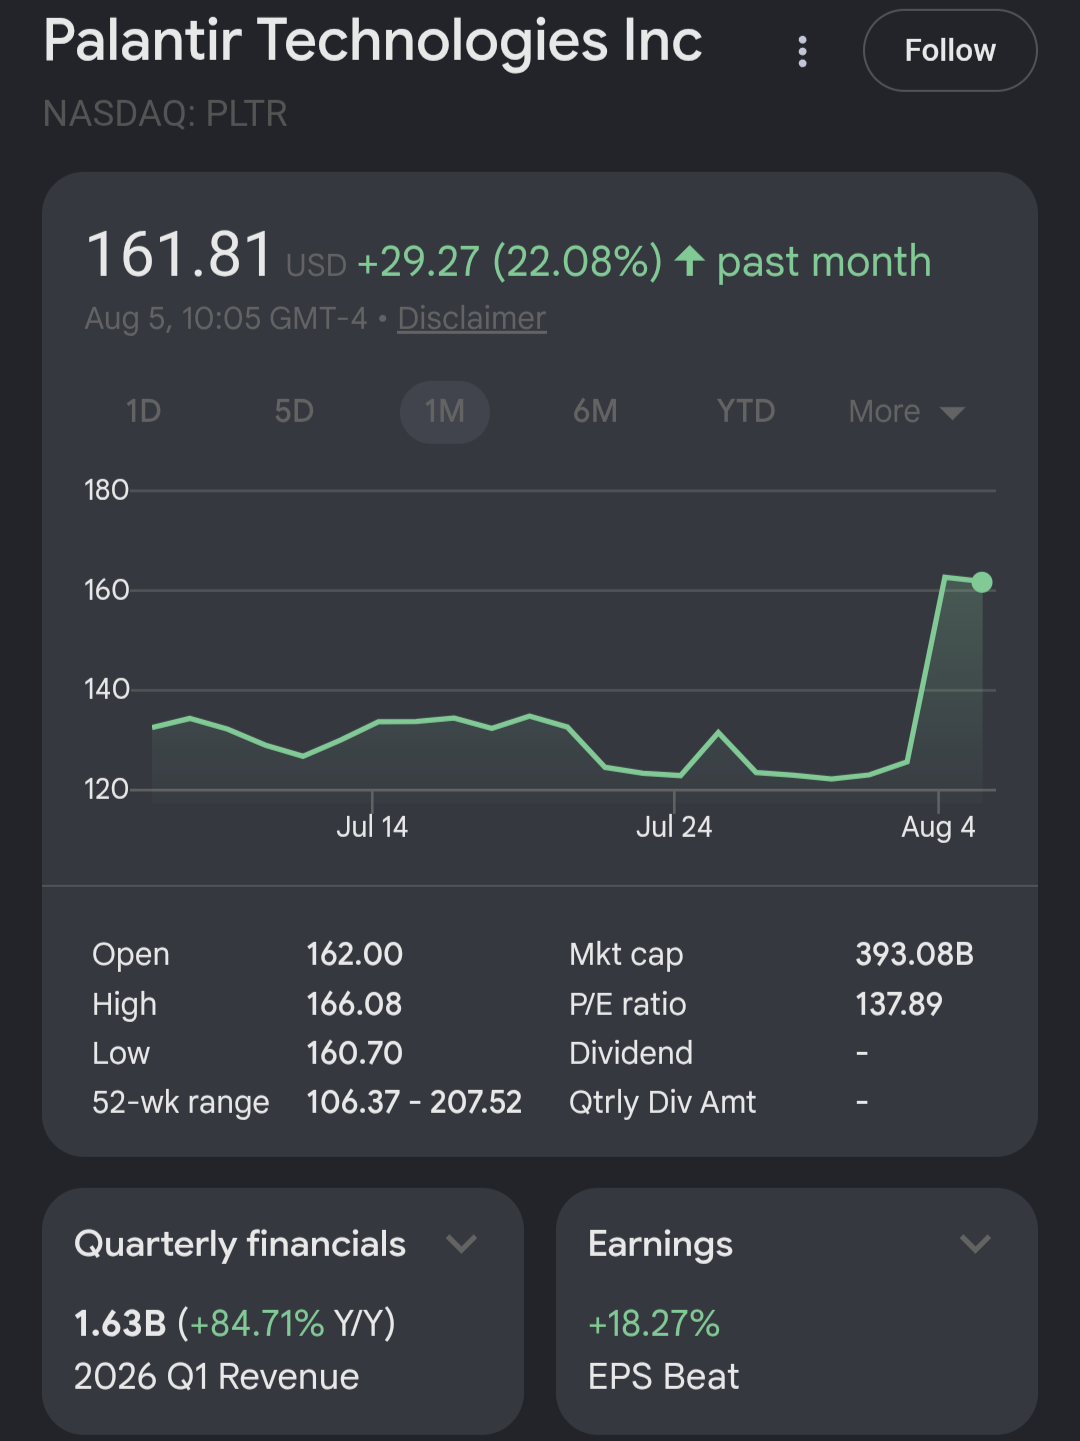1080x1441 pixels.
Task: Expand the Quarterly financials card chevron
Action: coord(461,1244)
